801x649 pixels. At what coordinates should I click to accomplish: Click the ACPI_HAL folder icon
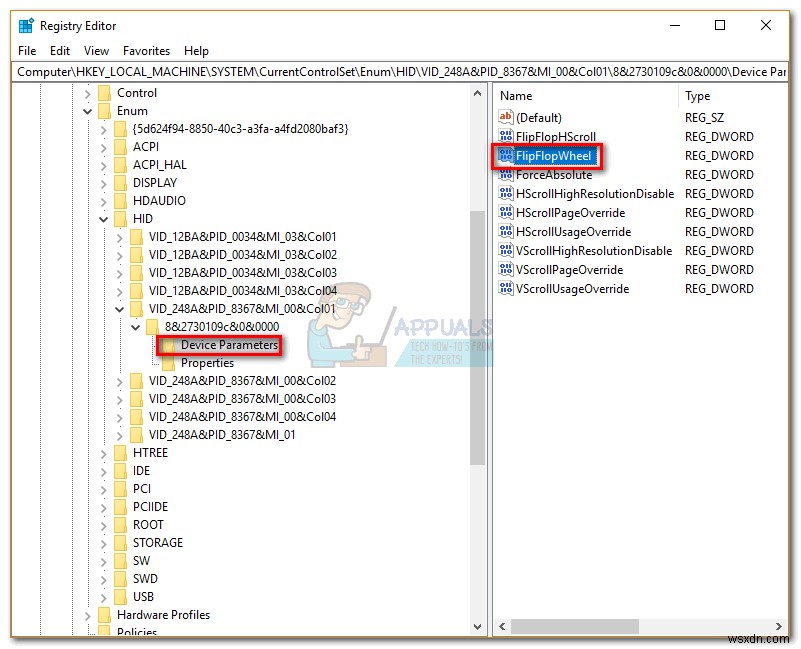tap(120, 165)
